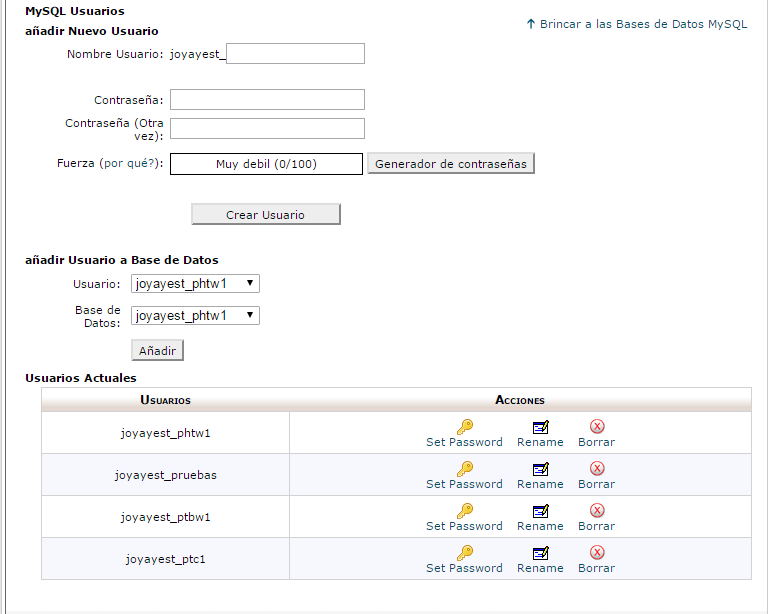Open the Usuario dropdown
The width and height of the screenshot is (771, 614).
coord(195,284)
